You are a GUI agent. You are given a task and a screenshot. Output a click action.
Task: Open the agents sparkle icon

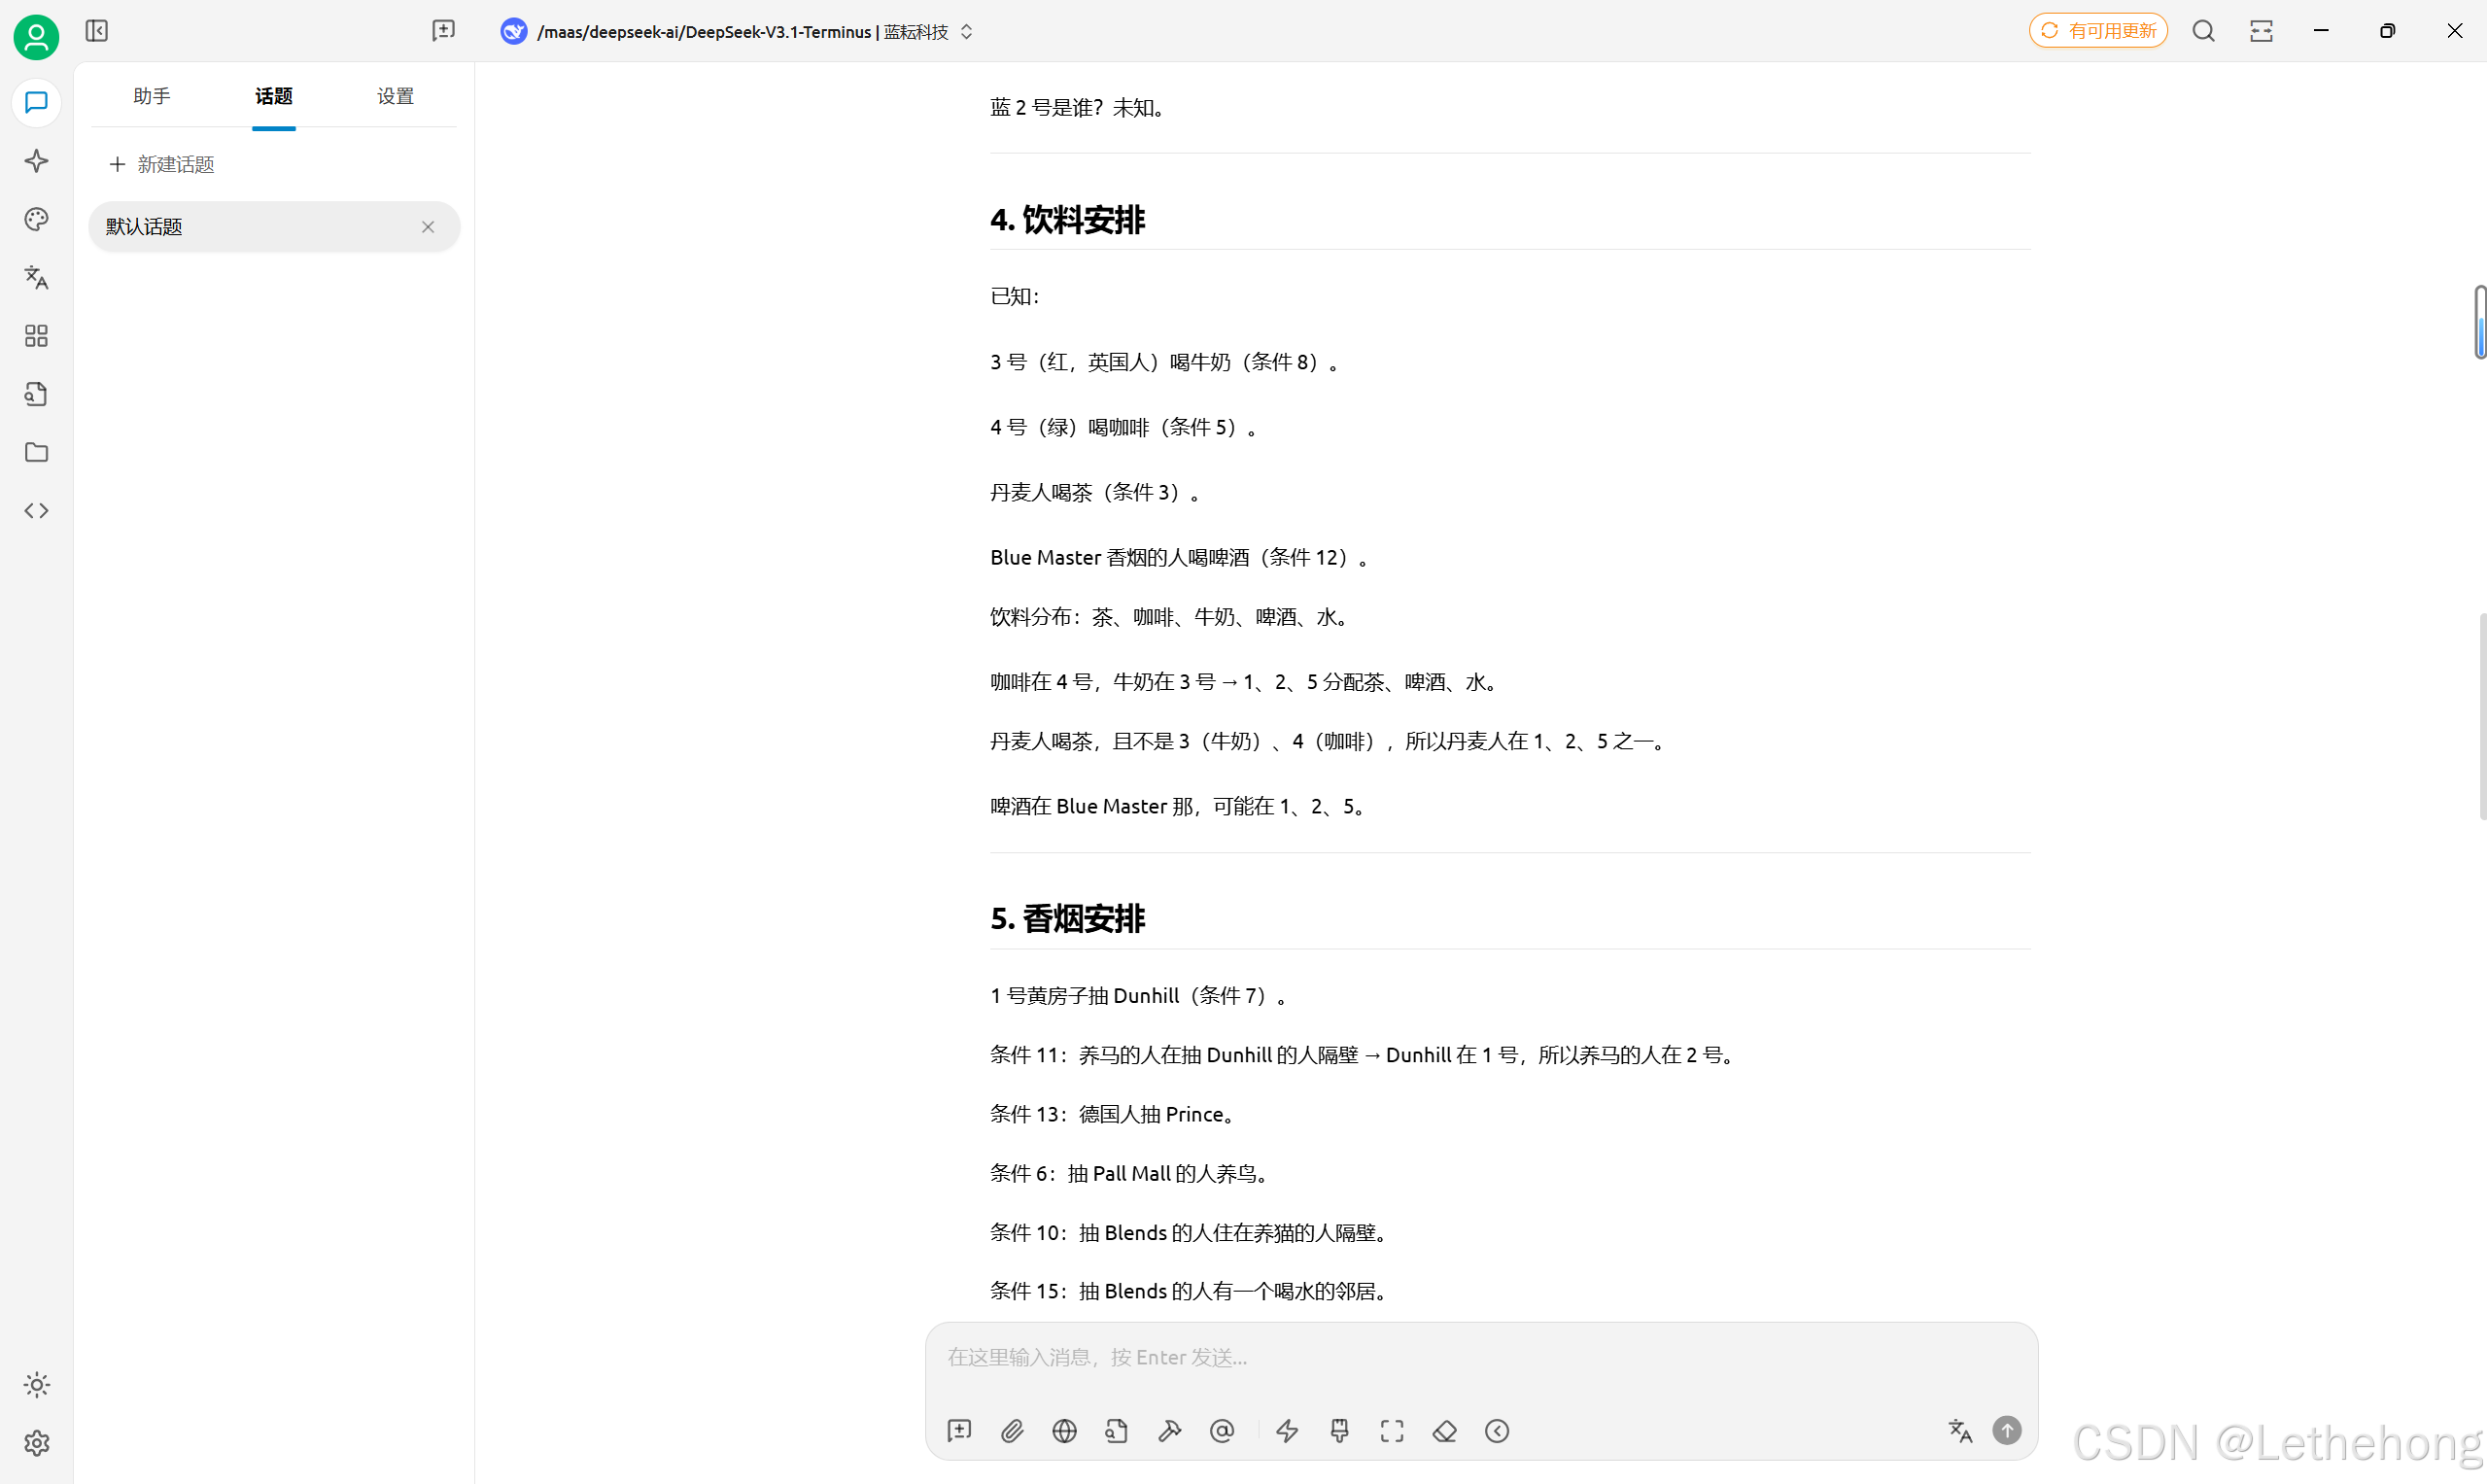[x=36, y=161]
